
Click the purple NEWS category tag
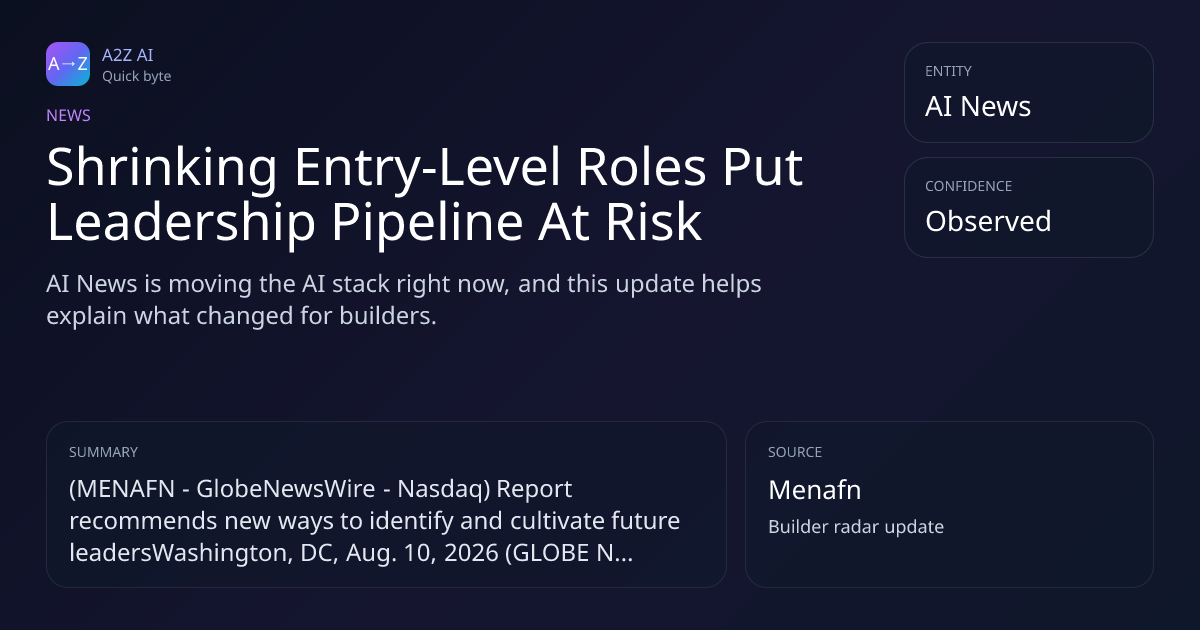[68, 115]
